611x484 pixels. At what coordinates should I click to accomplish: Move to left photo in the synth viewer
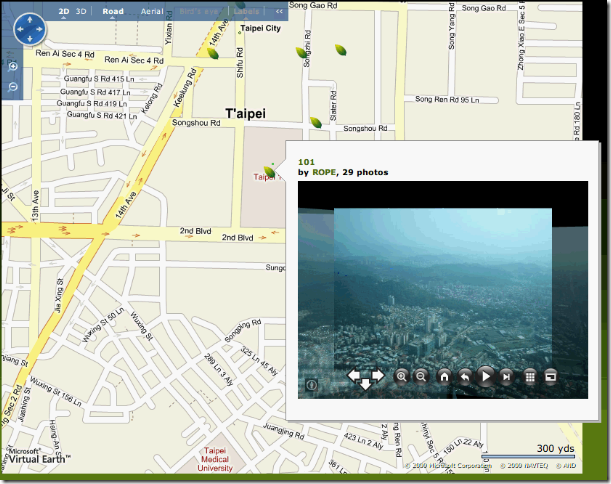[354, 376]
